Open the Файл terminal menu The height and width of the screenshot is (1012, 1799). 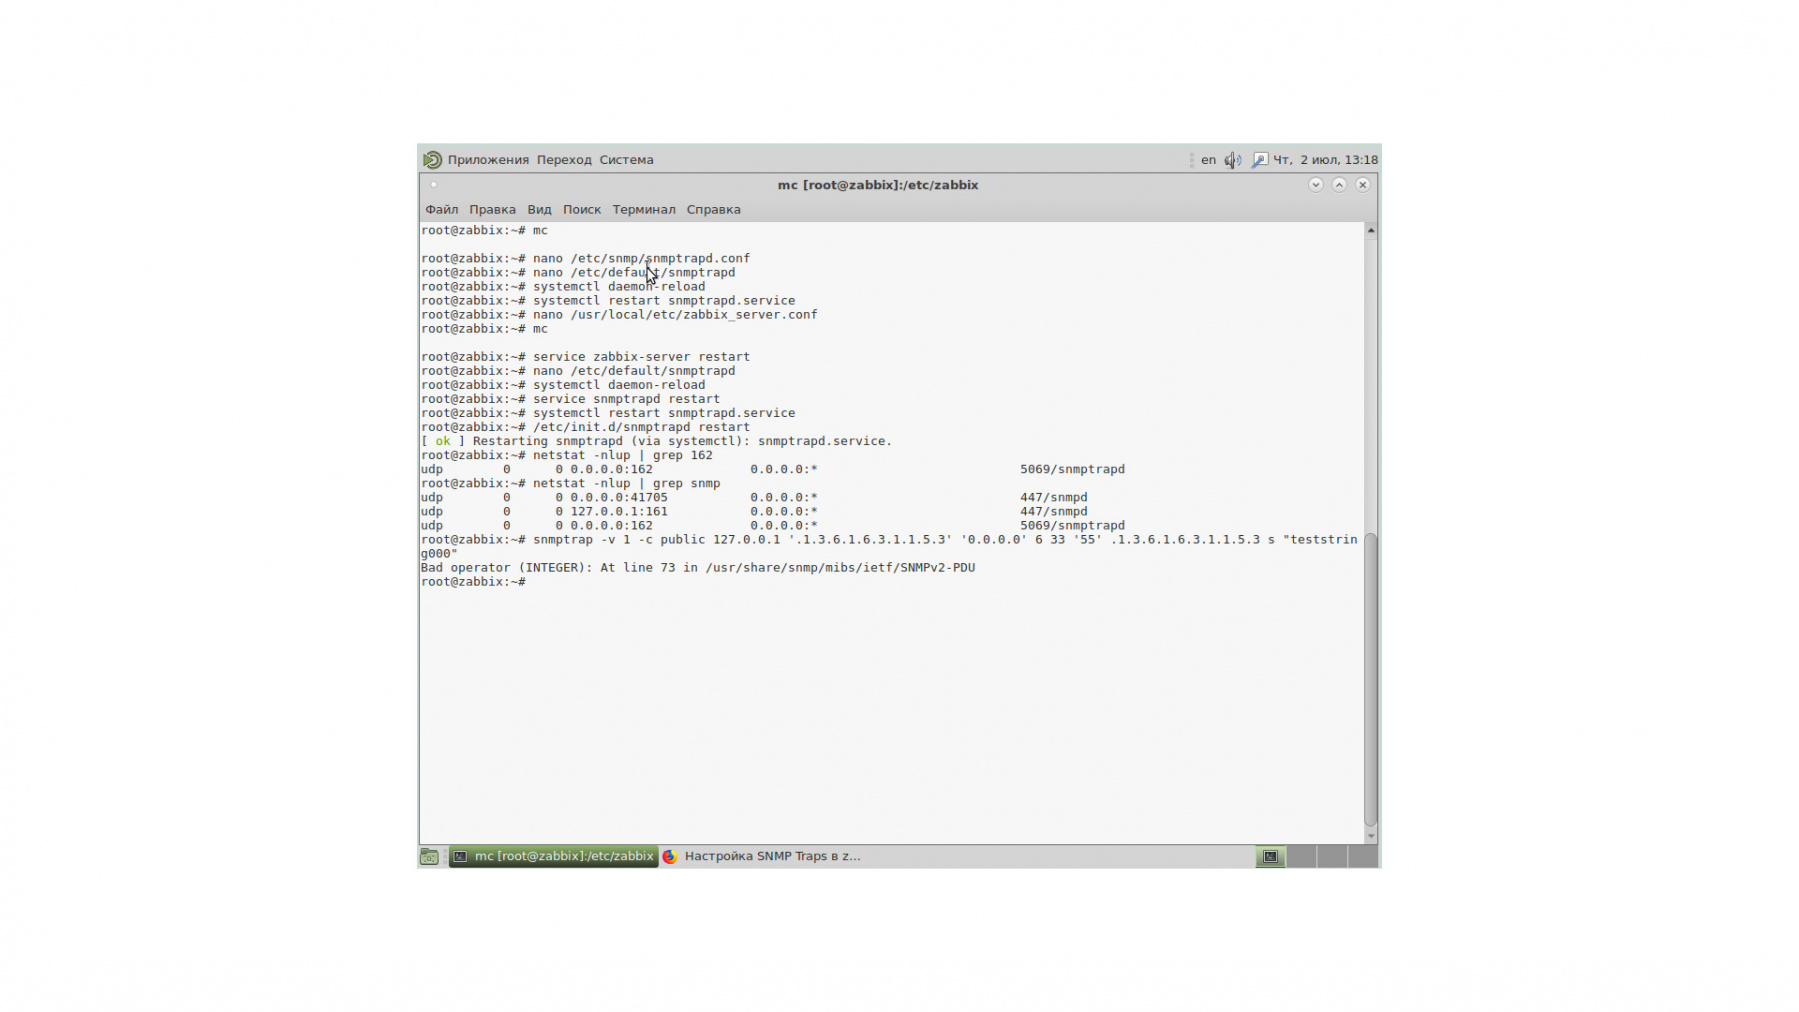tap(442, 210)
